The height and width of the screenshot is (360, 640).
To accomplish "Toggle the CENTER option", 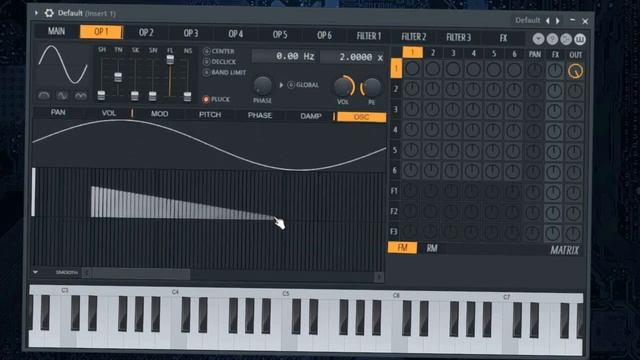I will tap(219, 51).
